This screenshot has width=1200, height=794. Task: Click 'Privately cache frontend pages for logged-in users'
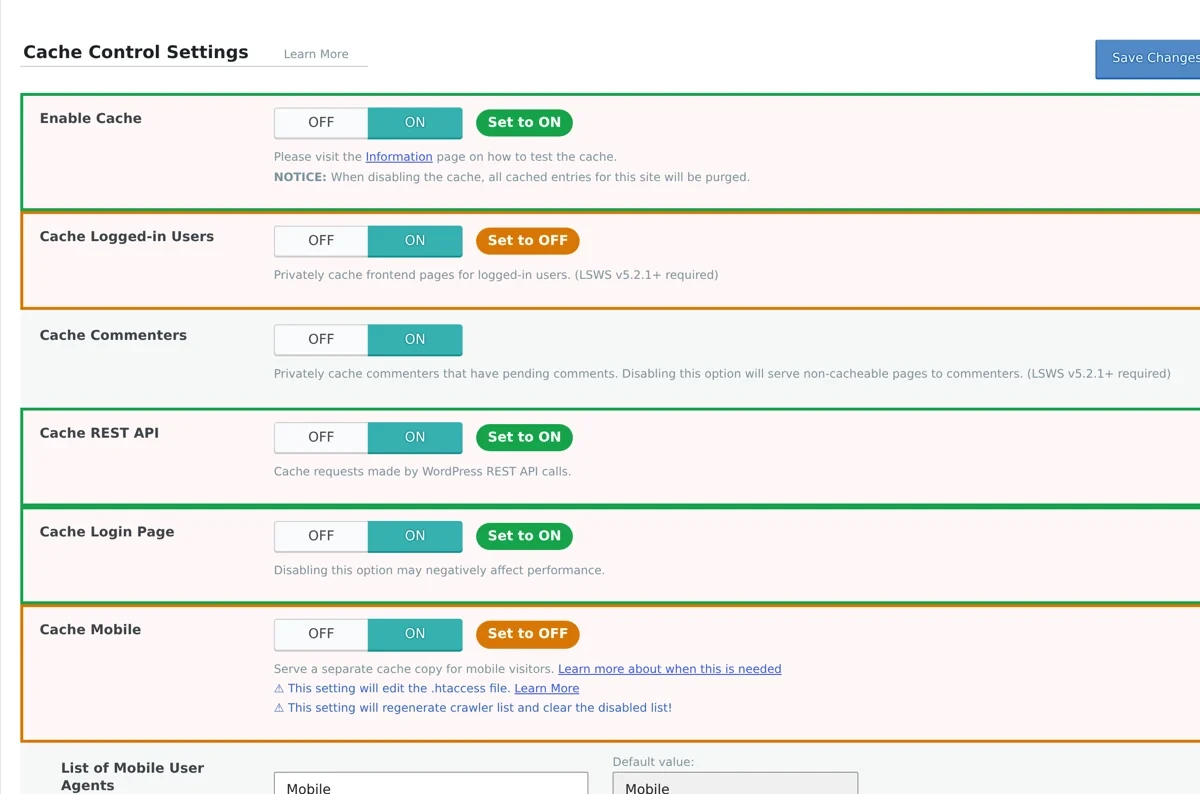tap(496, 275)
